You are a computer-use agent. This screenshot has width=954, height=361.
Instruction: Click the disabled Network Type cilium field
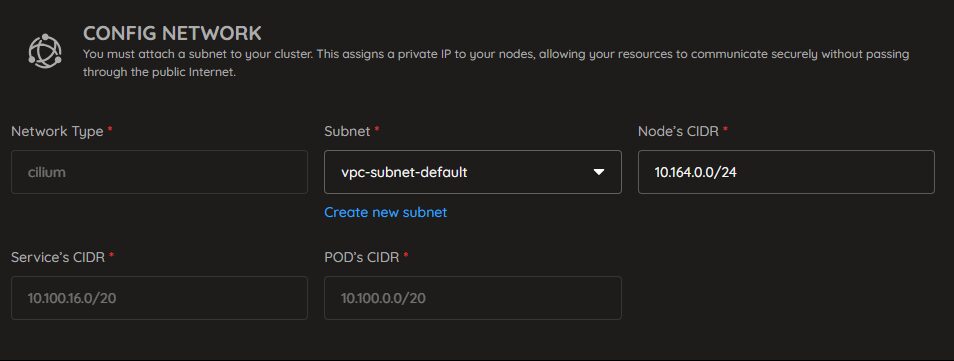tap(159, 172)
